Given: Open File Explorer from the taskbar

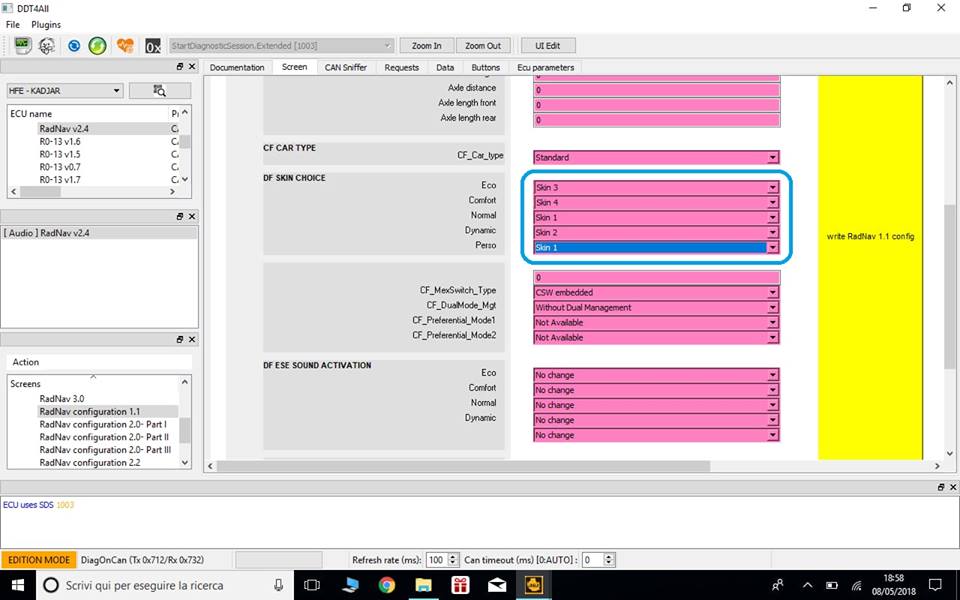Looking at the screenshot, I should pyautogui.click(x=423, y=585).
